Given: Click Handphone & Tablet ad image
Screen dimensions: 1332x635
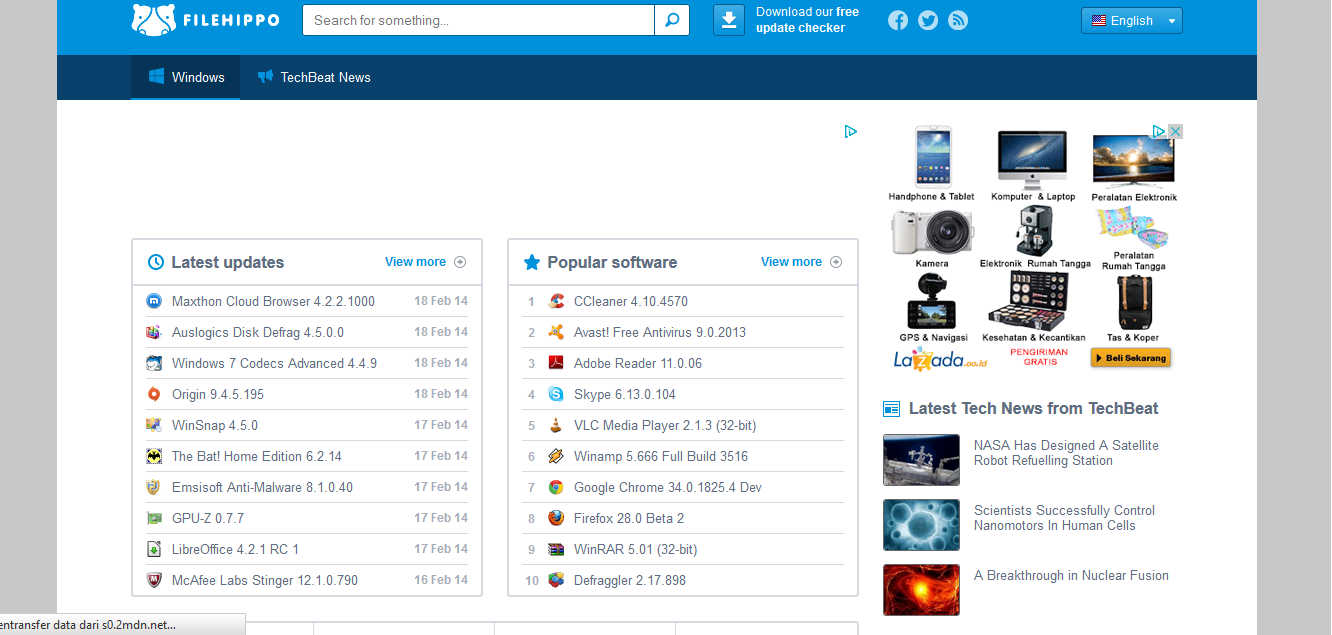Looking at the screenshot, I should point(932,157).
